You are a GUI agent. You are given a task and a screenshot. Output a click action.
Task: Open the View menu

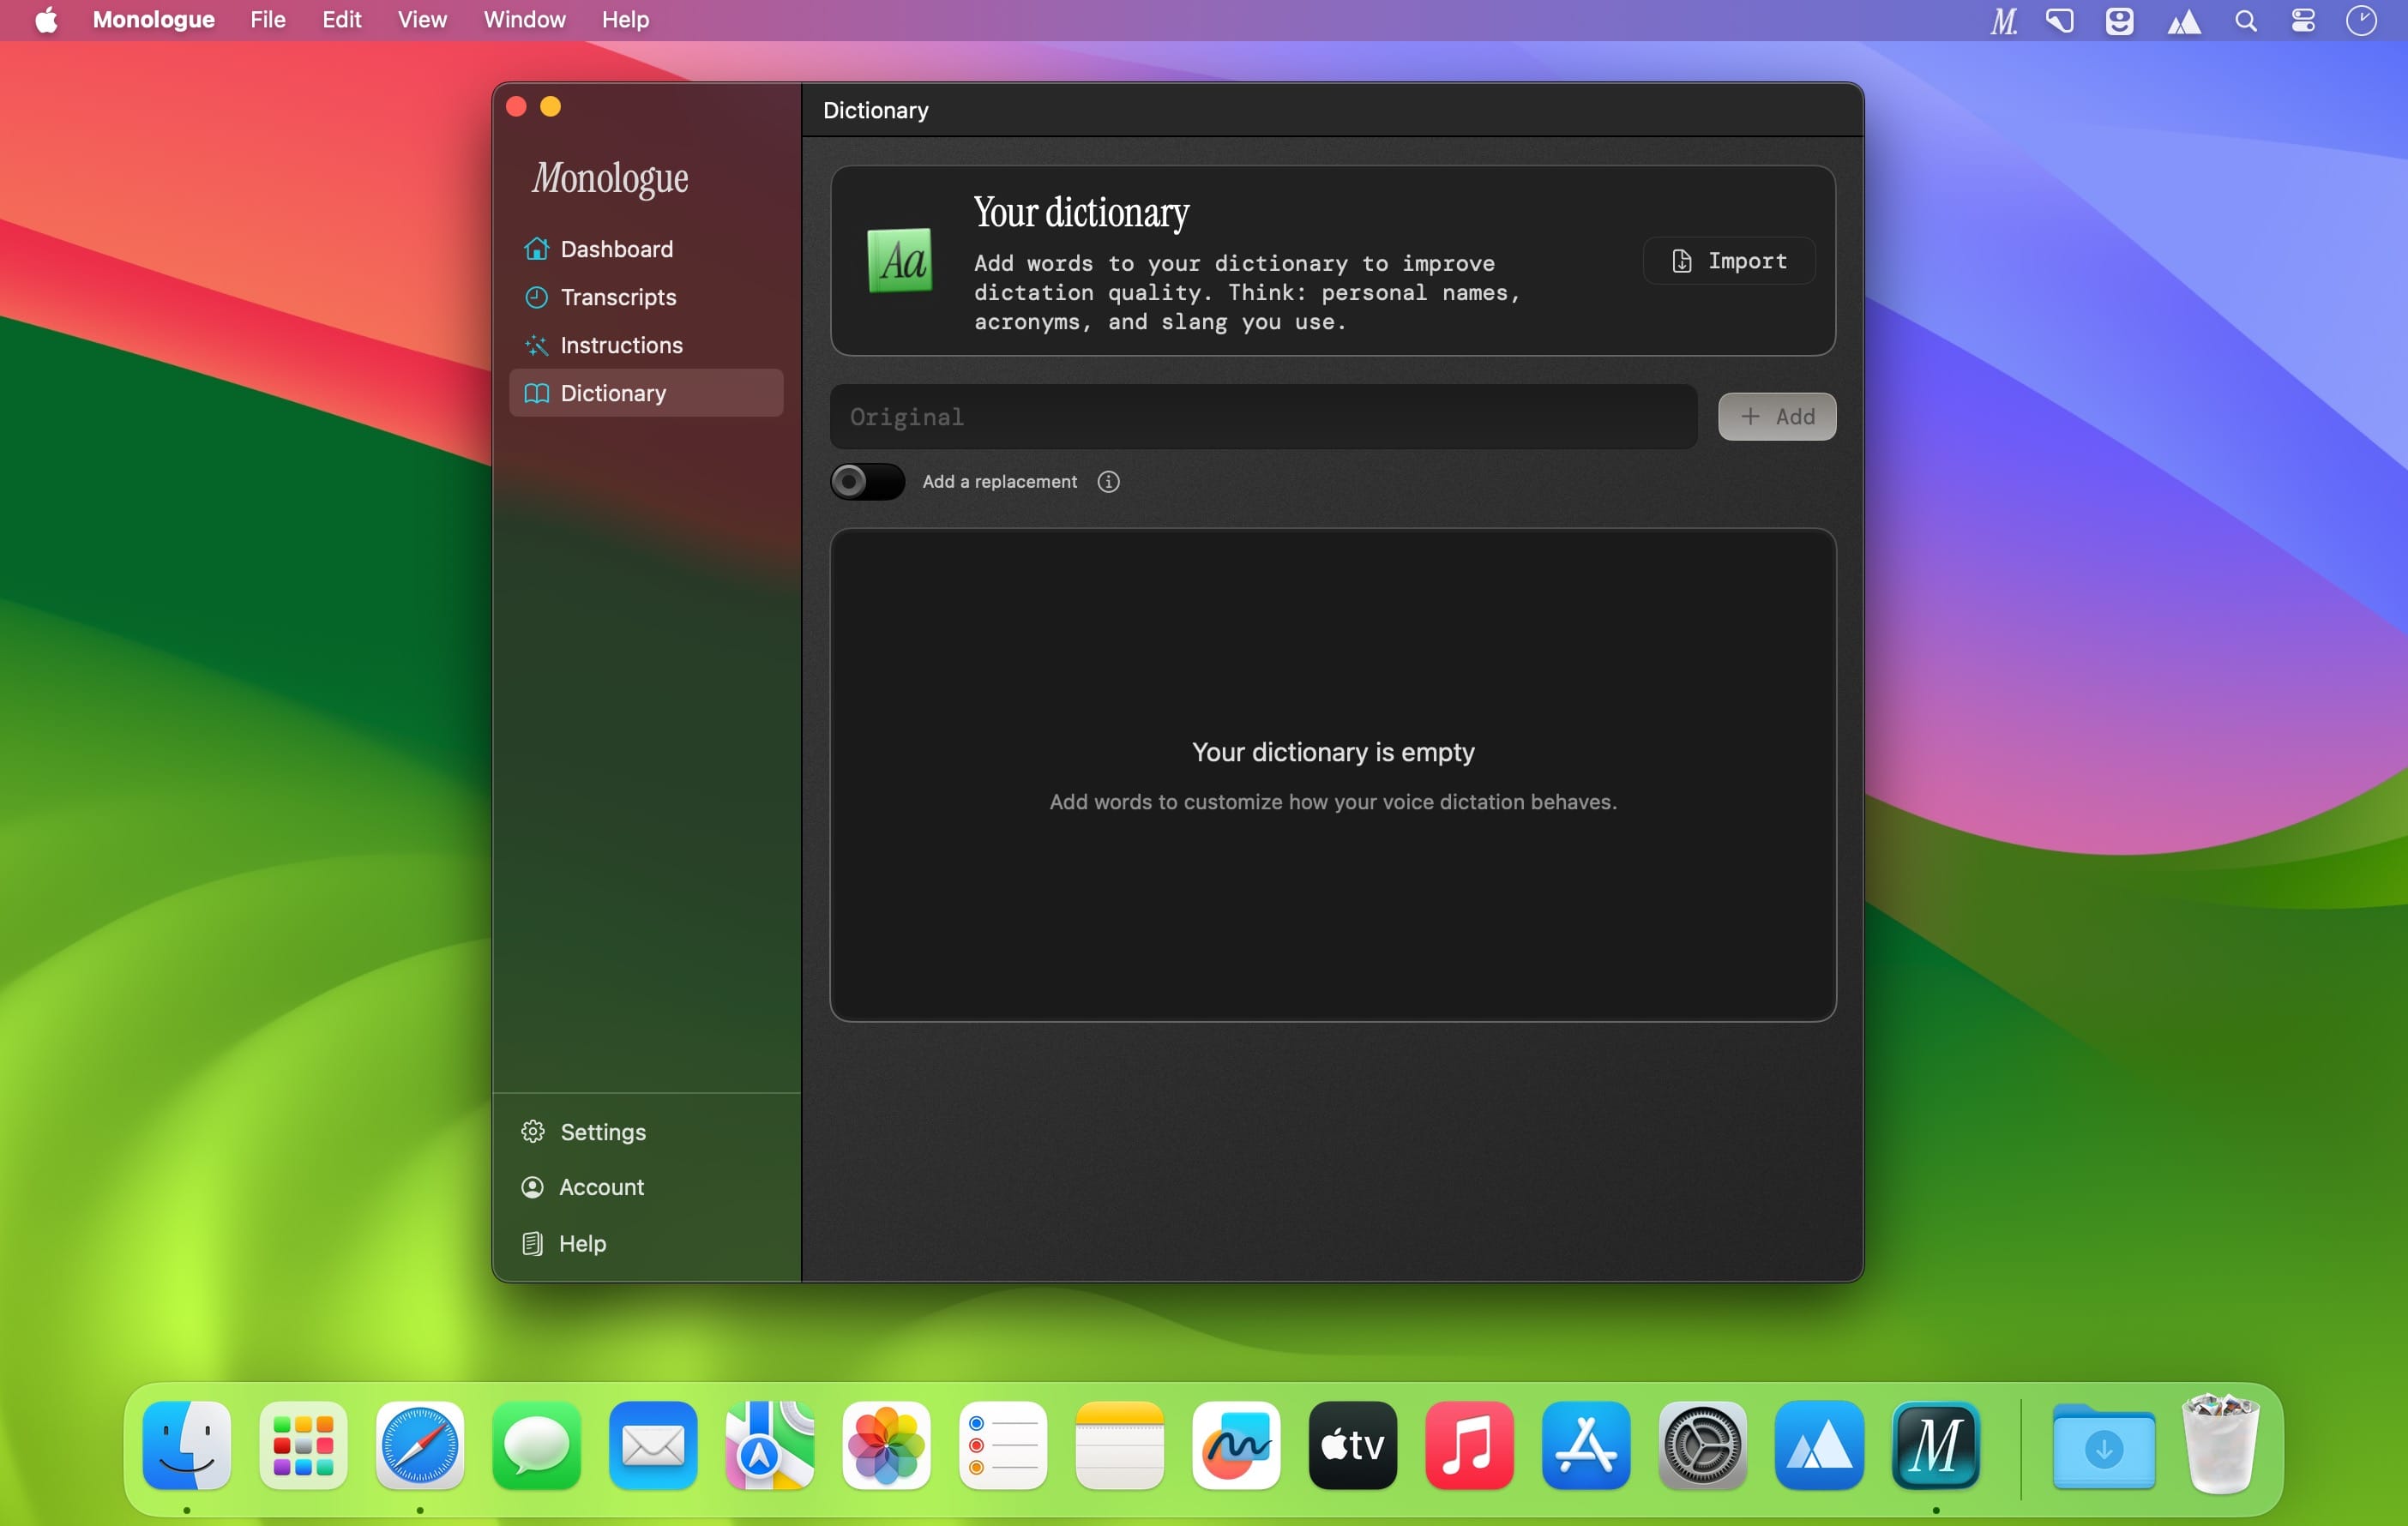coord(421,20)
